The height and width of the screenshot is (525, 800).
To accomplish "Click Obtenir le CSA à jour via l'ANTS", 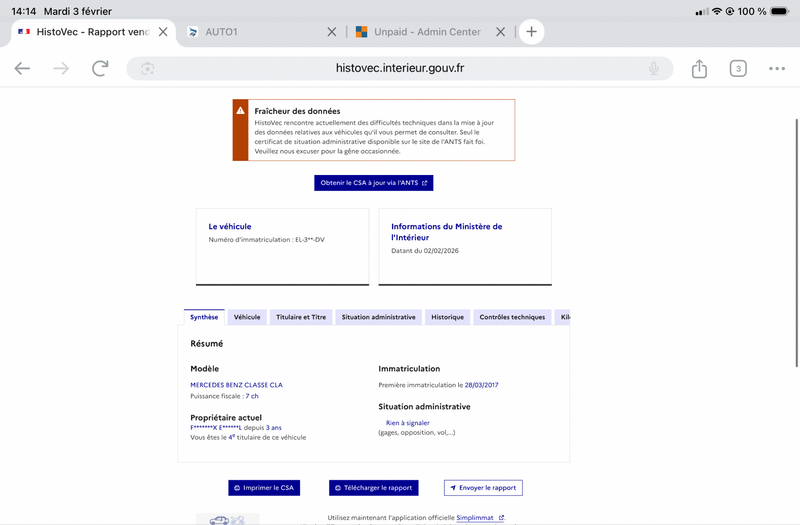I will (373, 183).
